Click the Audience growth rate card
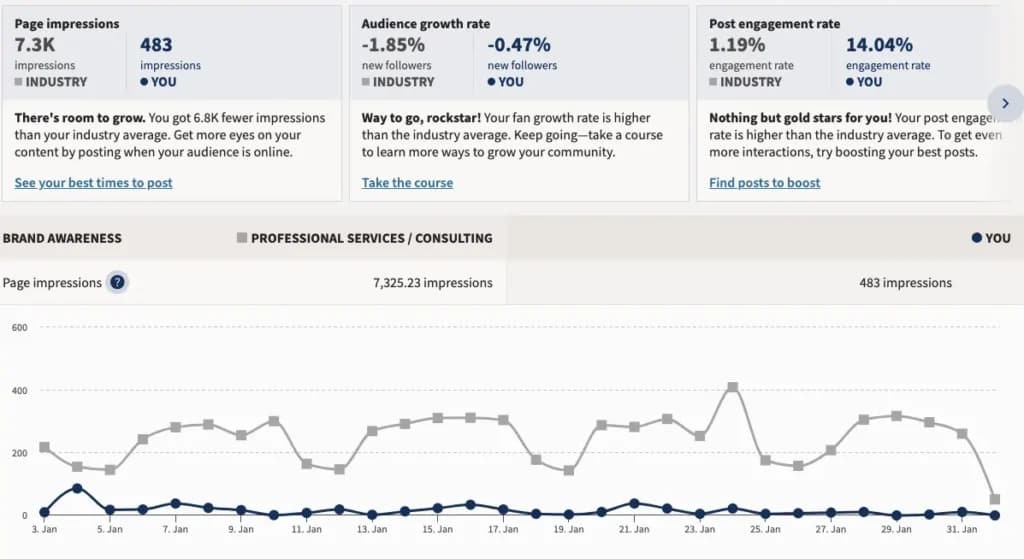Viewport: 1024px width, 559px height. click(519, 103)
